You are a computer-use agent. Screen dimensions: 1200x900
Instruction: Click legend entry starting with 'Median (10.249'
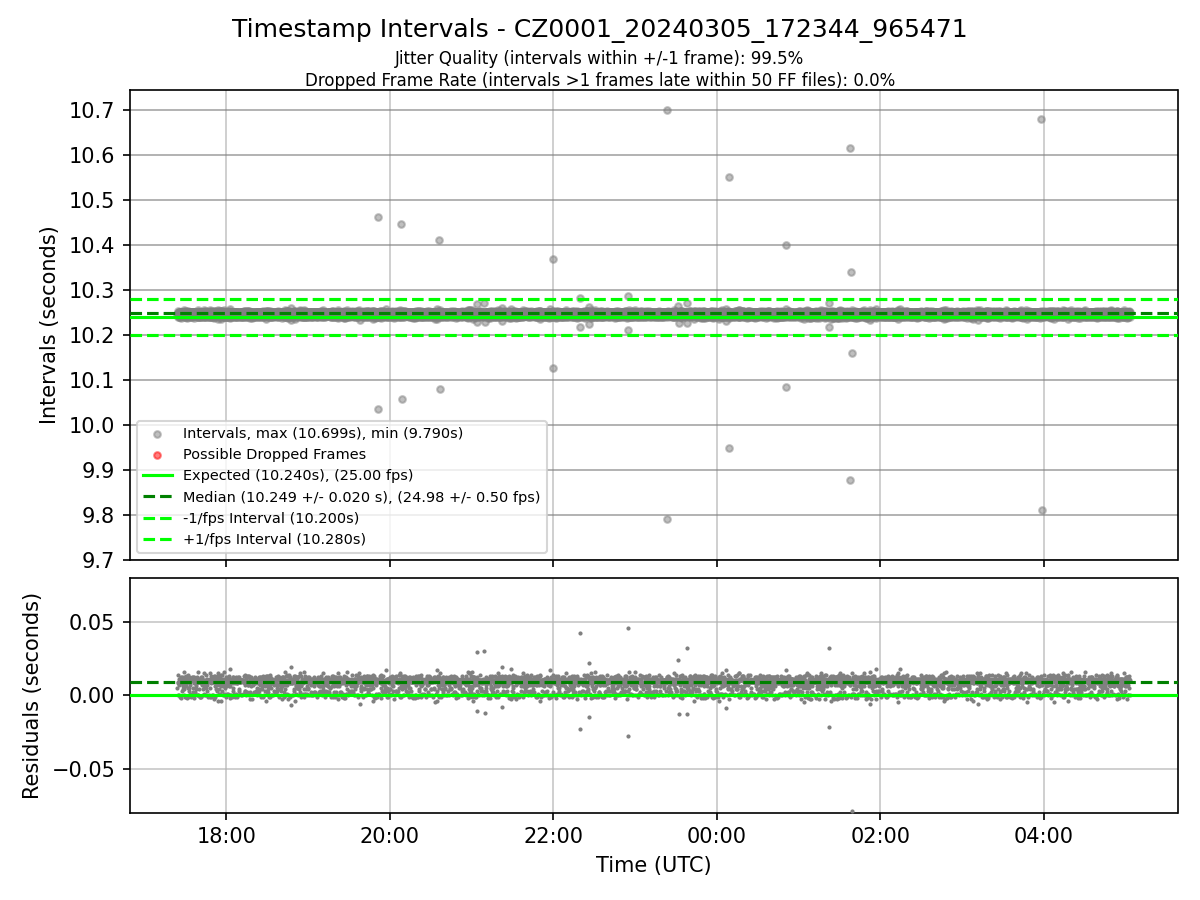coord(361,496)
